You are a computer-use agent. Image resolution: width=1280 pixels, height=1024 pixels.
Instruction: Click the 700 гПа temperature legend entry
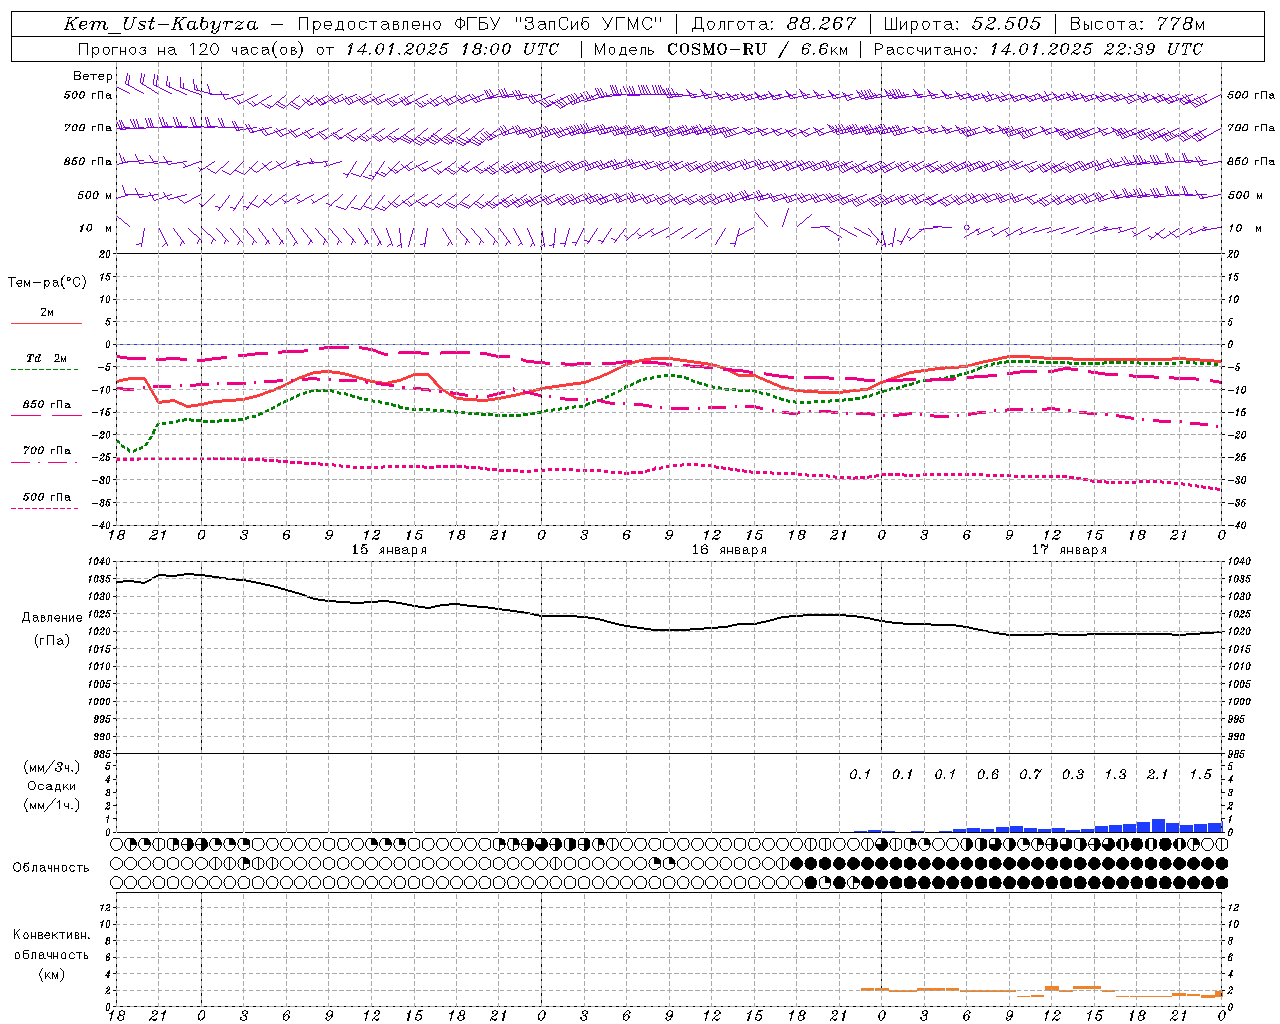point(46,451)
